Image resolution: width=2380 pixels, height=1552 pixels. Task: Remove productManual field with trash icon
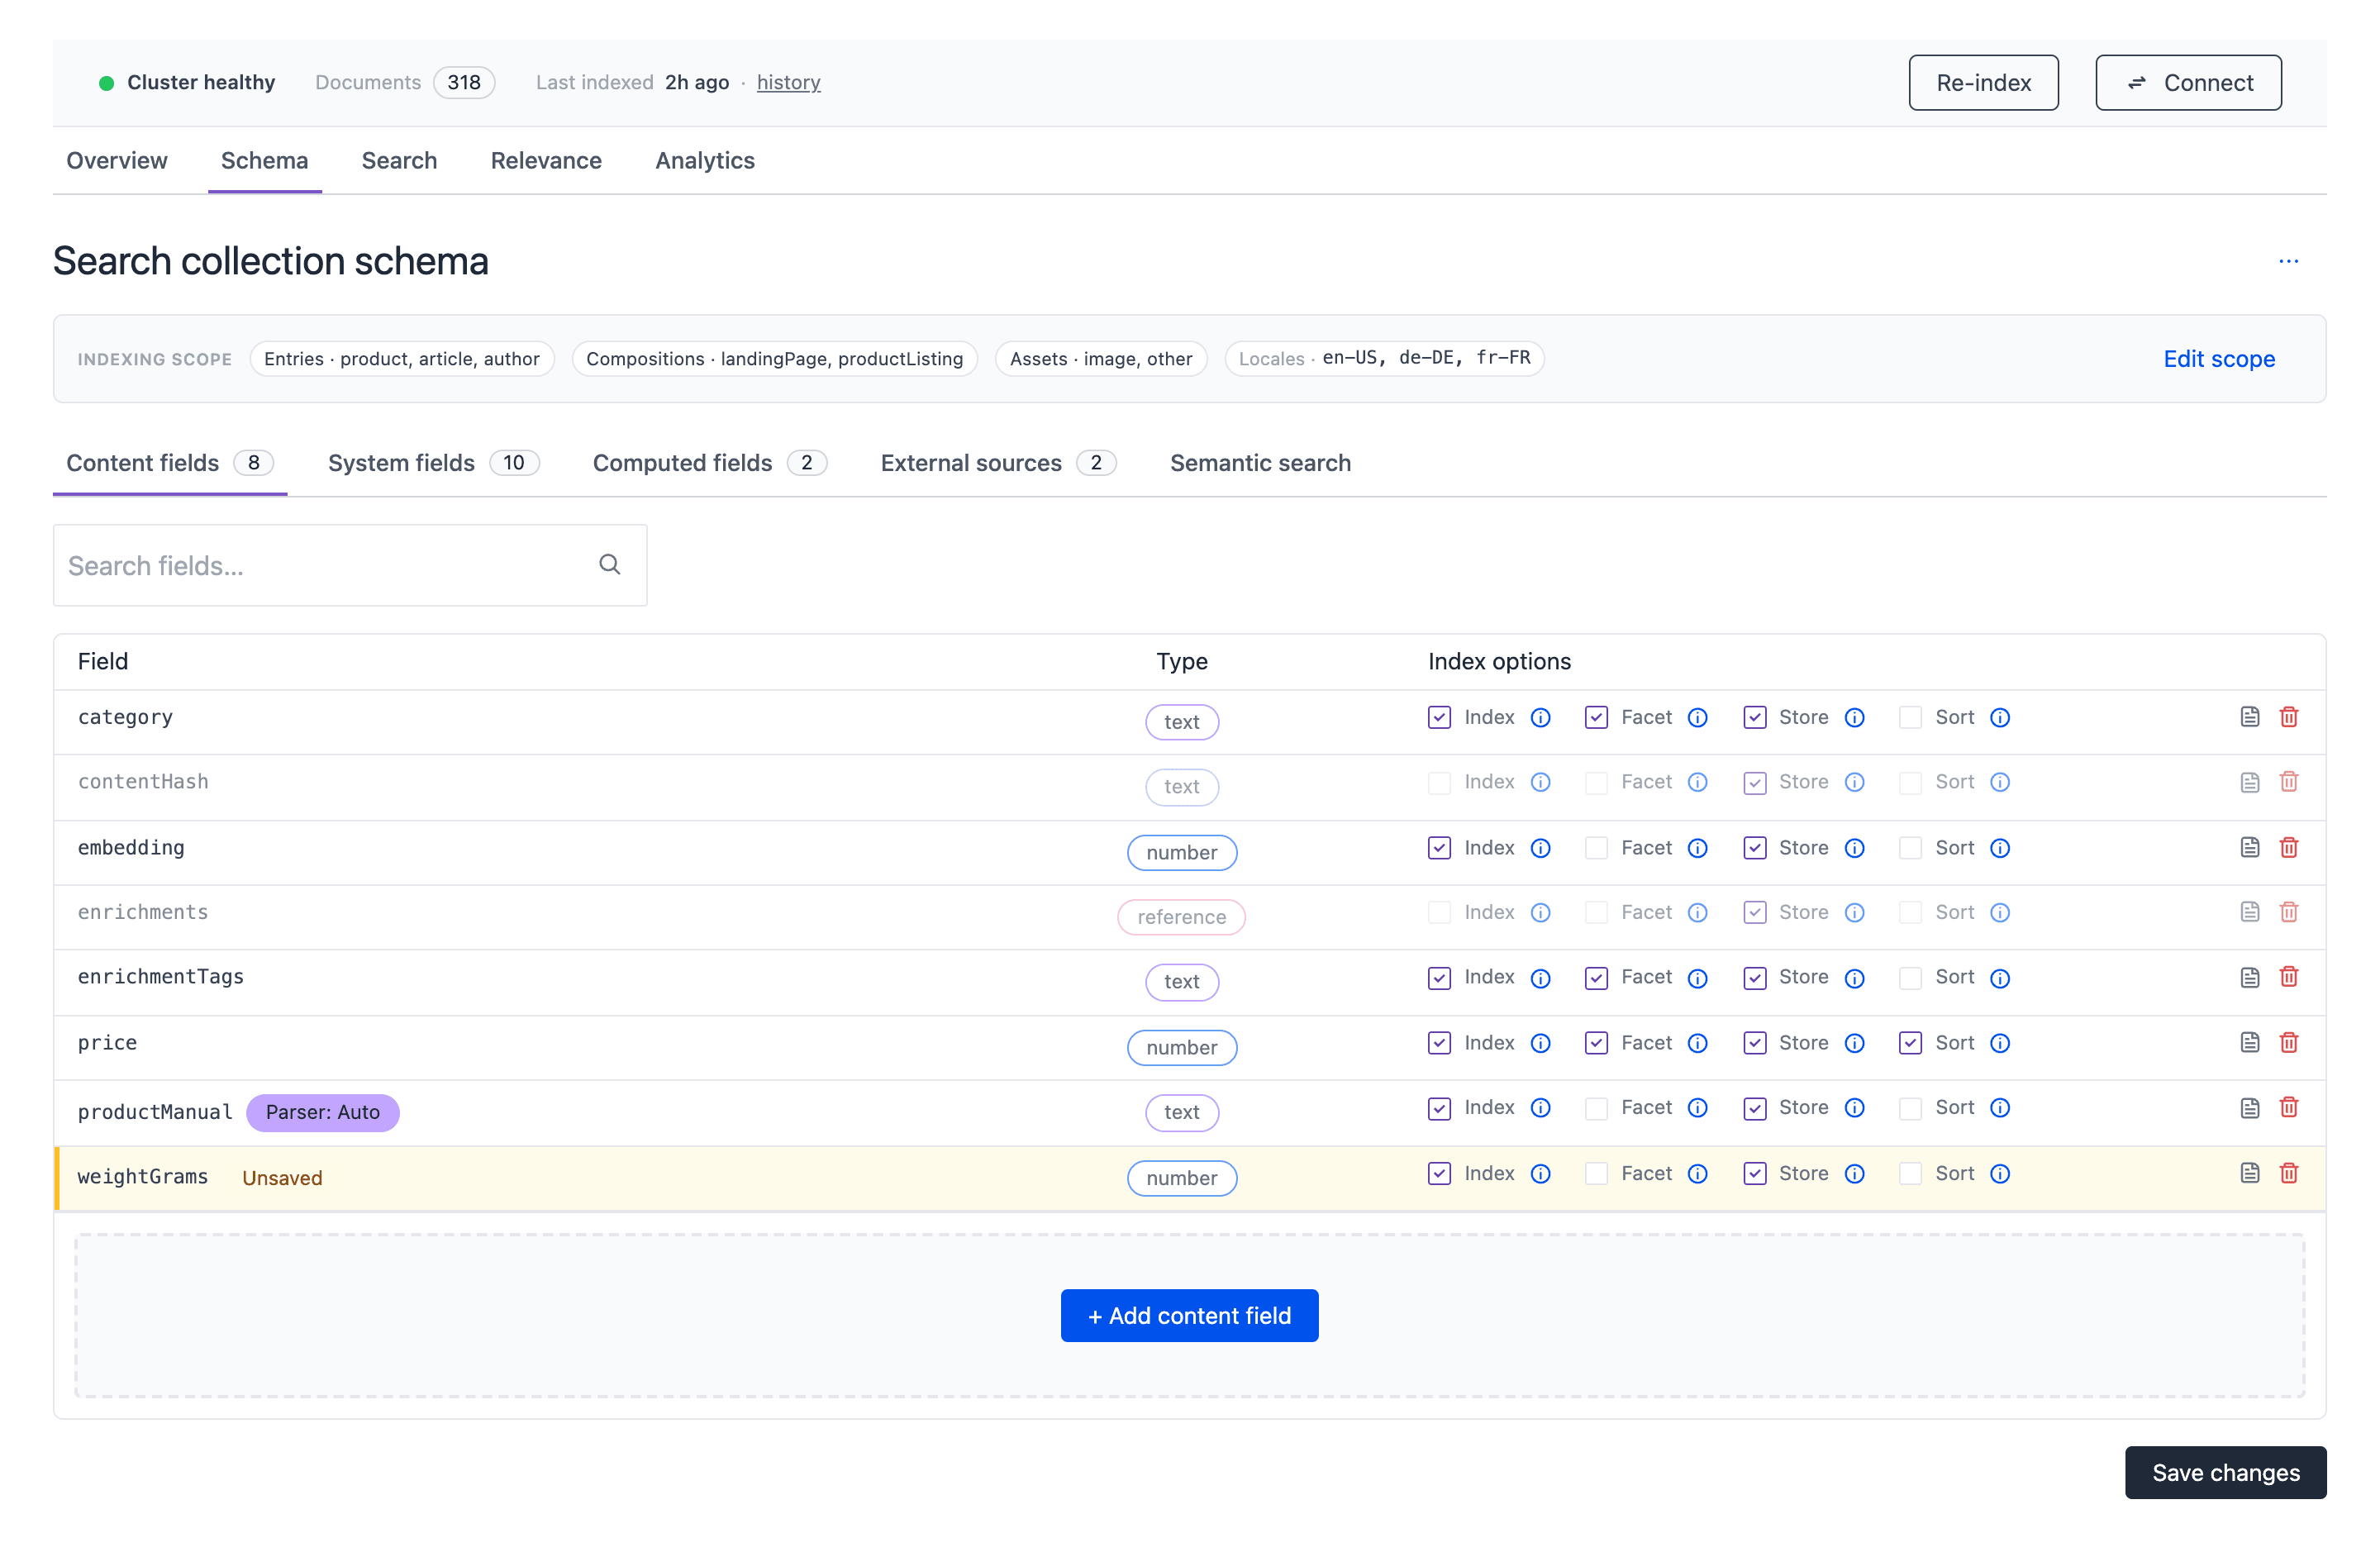point(2288,1108)
